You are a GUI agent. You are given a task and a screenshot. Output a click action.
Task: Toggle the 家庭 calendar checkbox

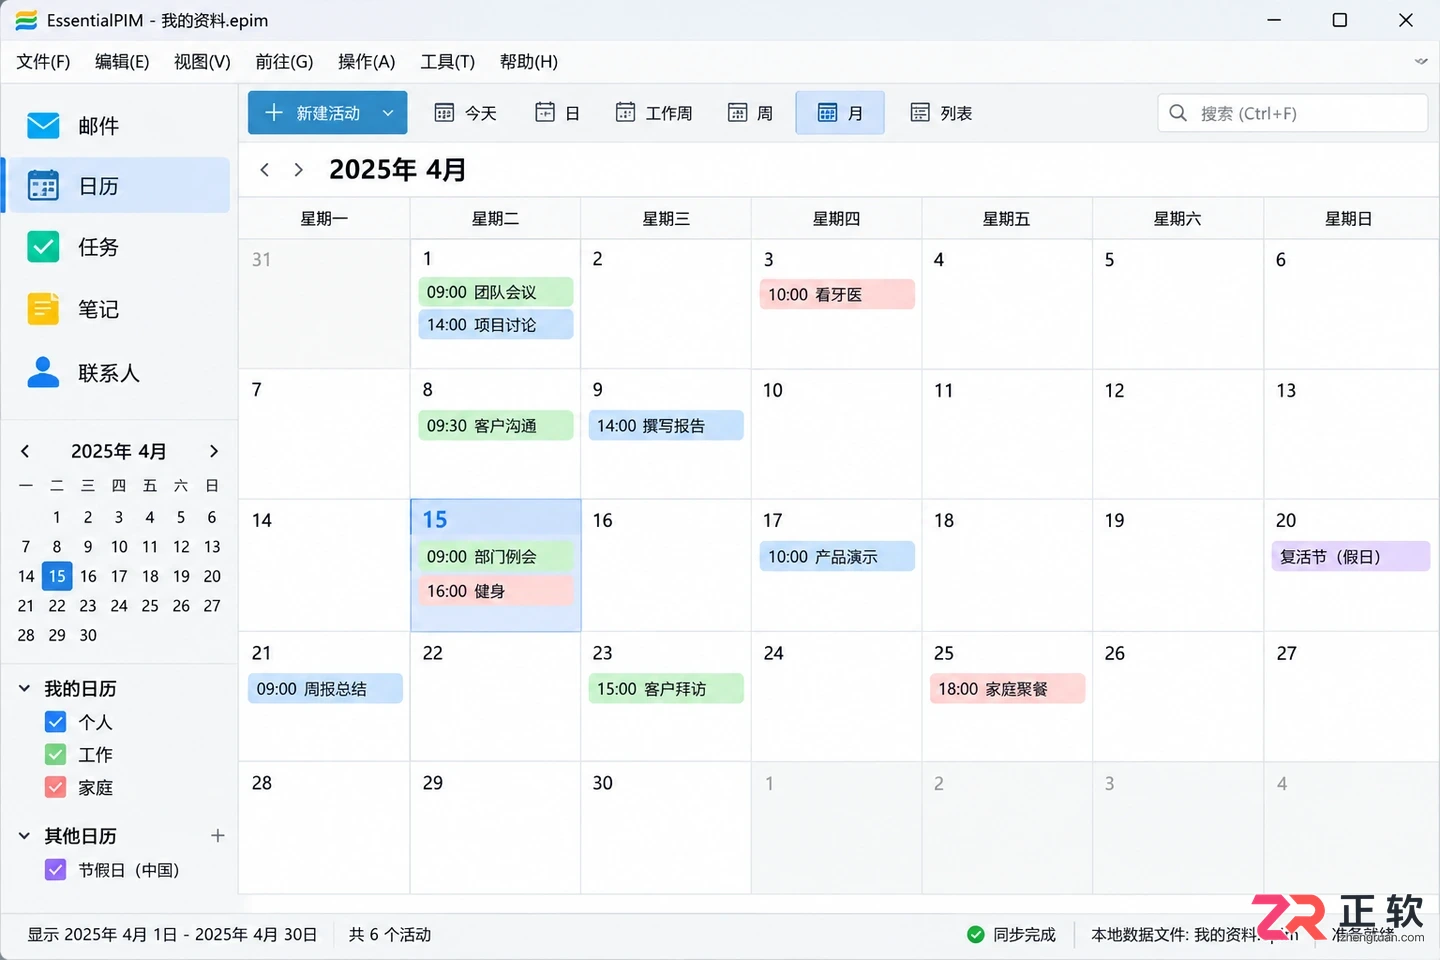pyautogui.click(x=56, y=788)
